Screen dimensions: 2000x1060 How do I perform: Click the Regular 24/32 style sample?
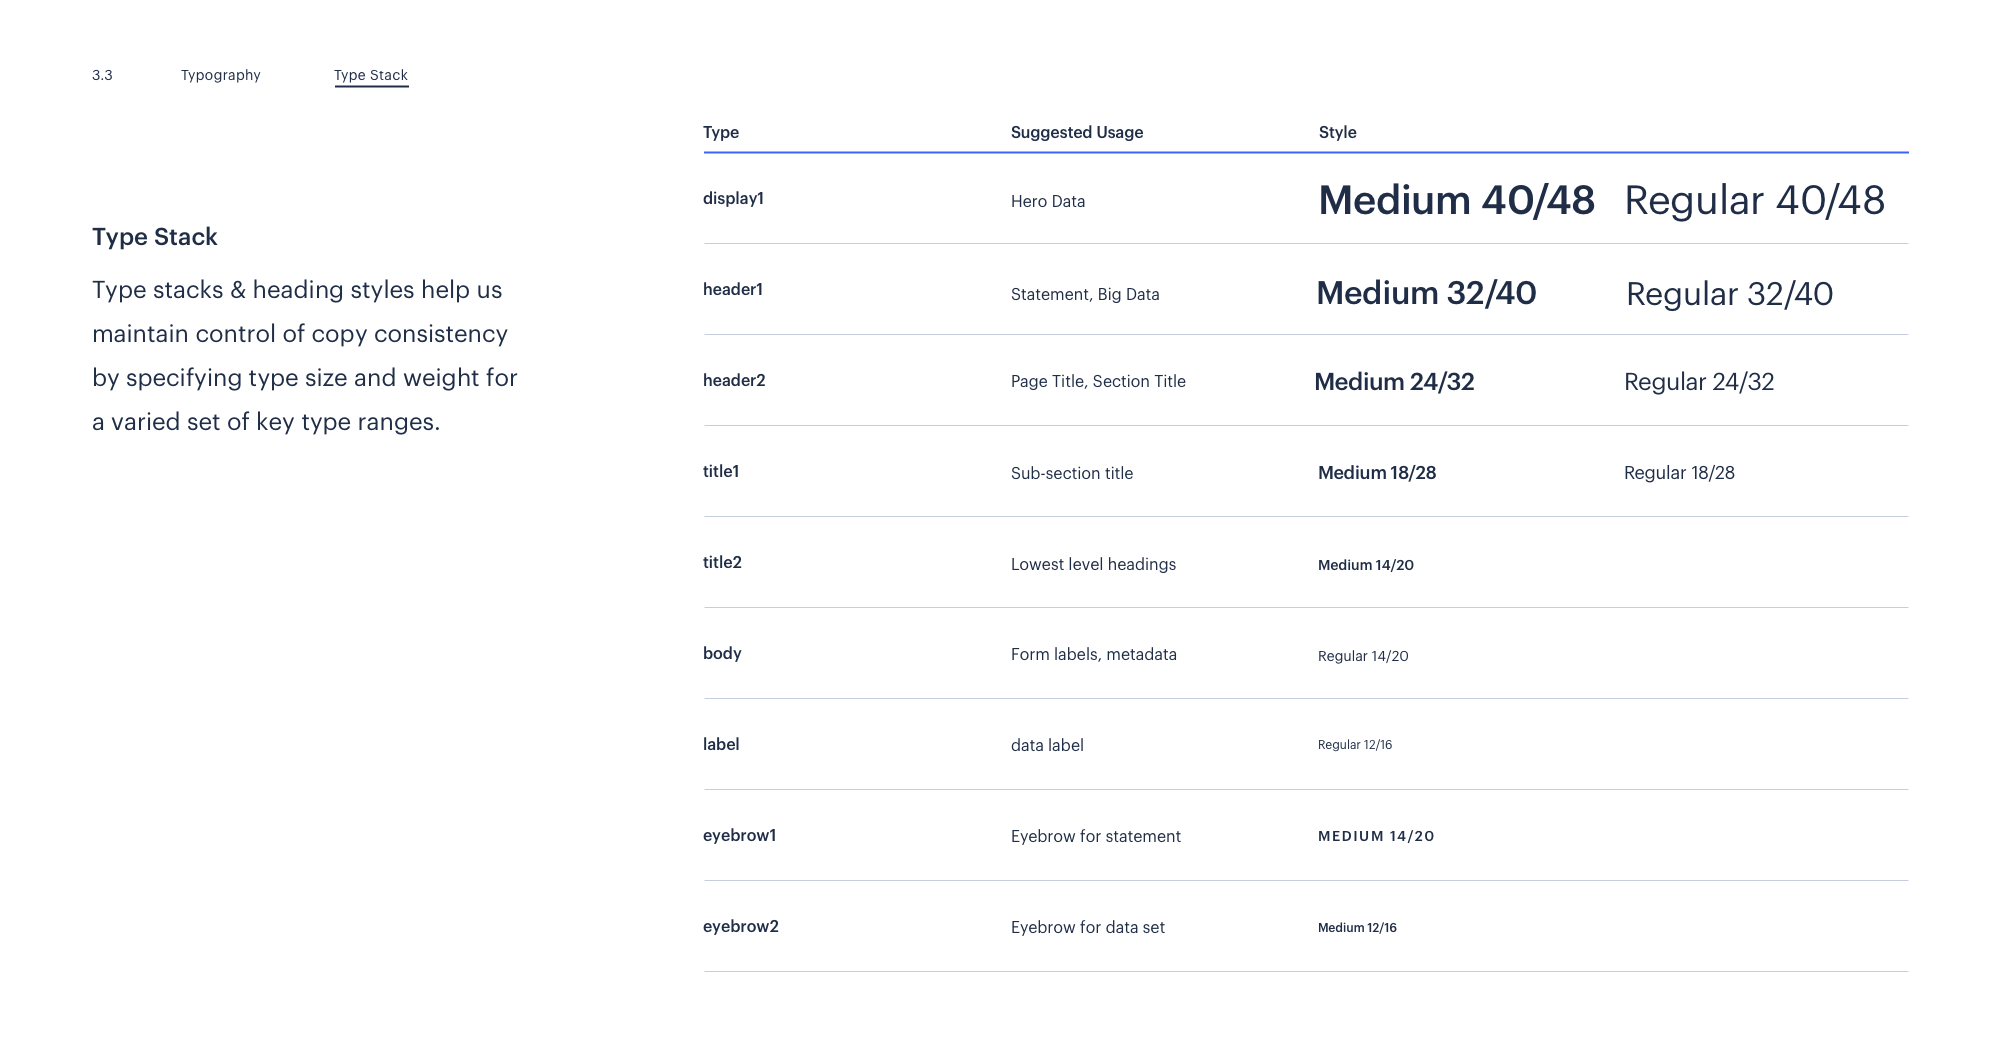pyautogui.click(x=1699, y=382)
